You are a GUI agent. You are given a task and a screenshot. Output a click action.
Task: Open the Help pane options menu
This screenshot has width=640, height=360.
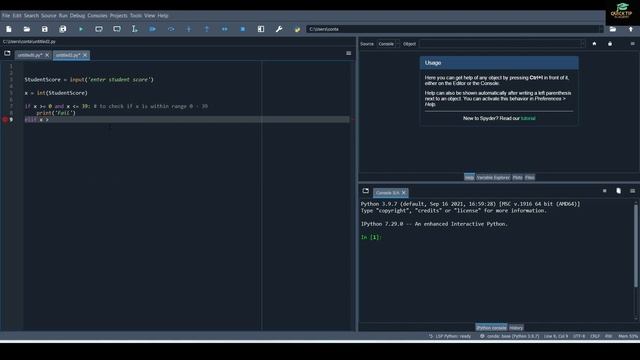tap(632, 44)
